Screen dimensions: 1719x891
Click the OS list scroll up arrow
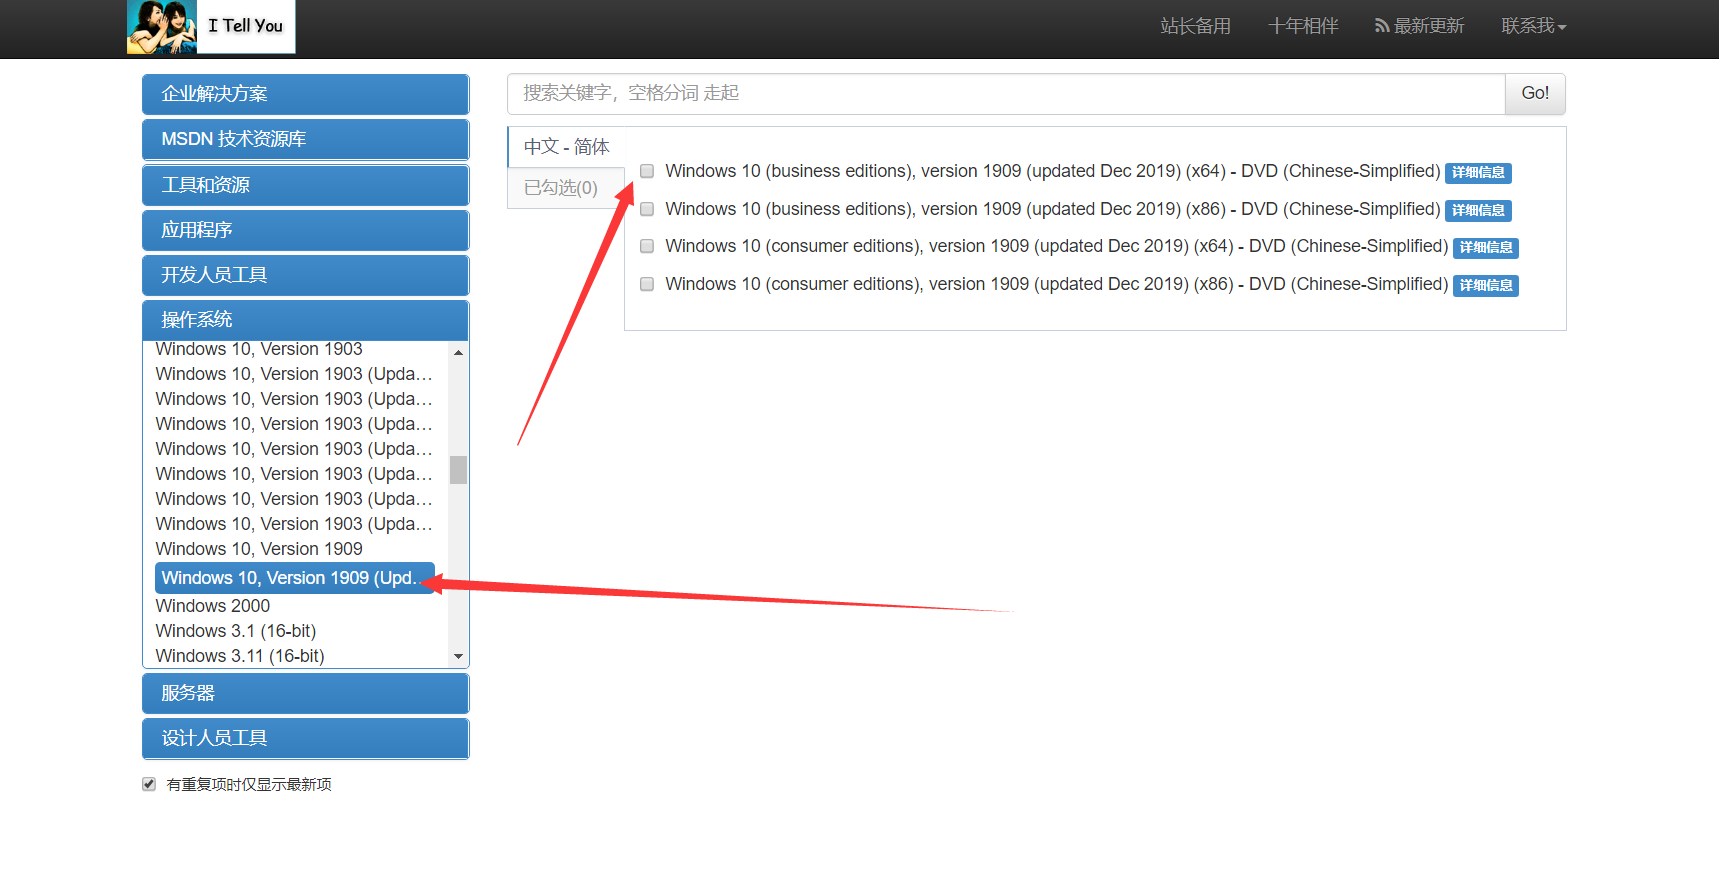click(458, 352)
